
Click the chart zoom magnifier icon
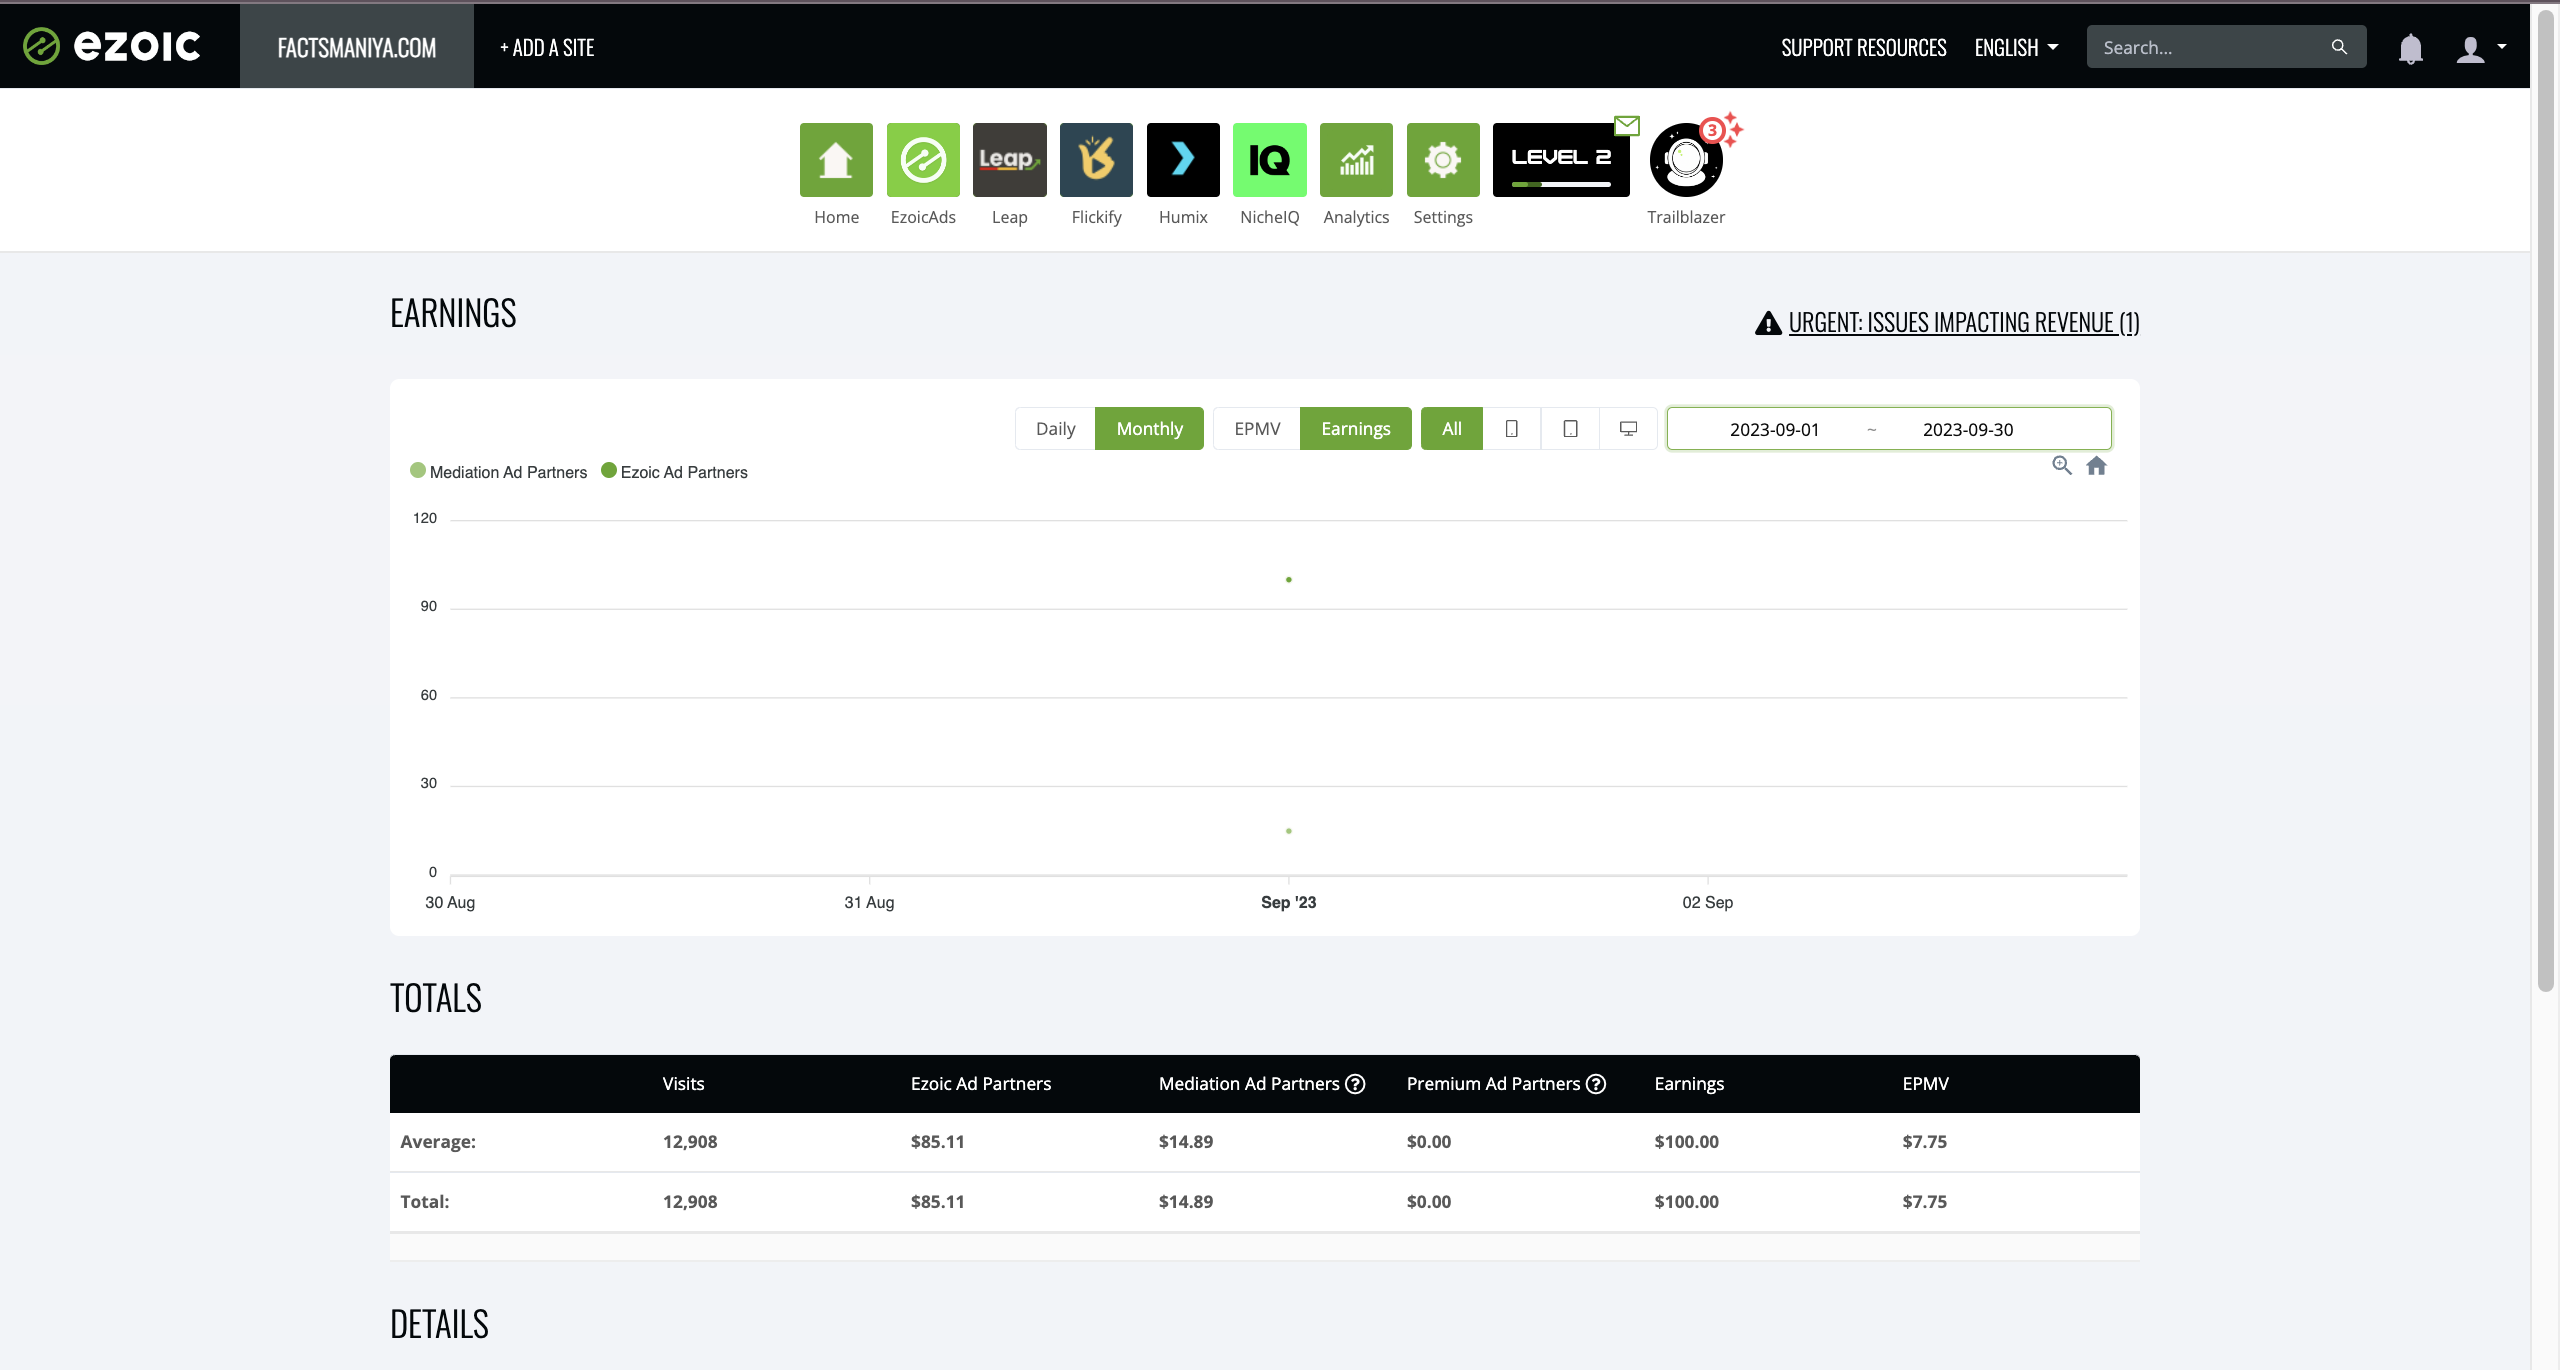[2062, 465]
